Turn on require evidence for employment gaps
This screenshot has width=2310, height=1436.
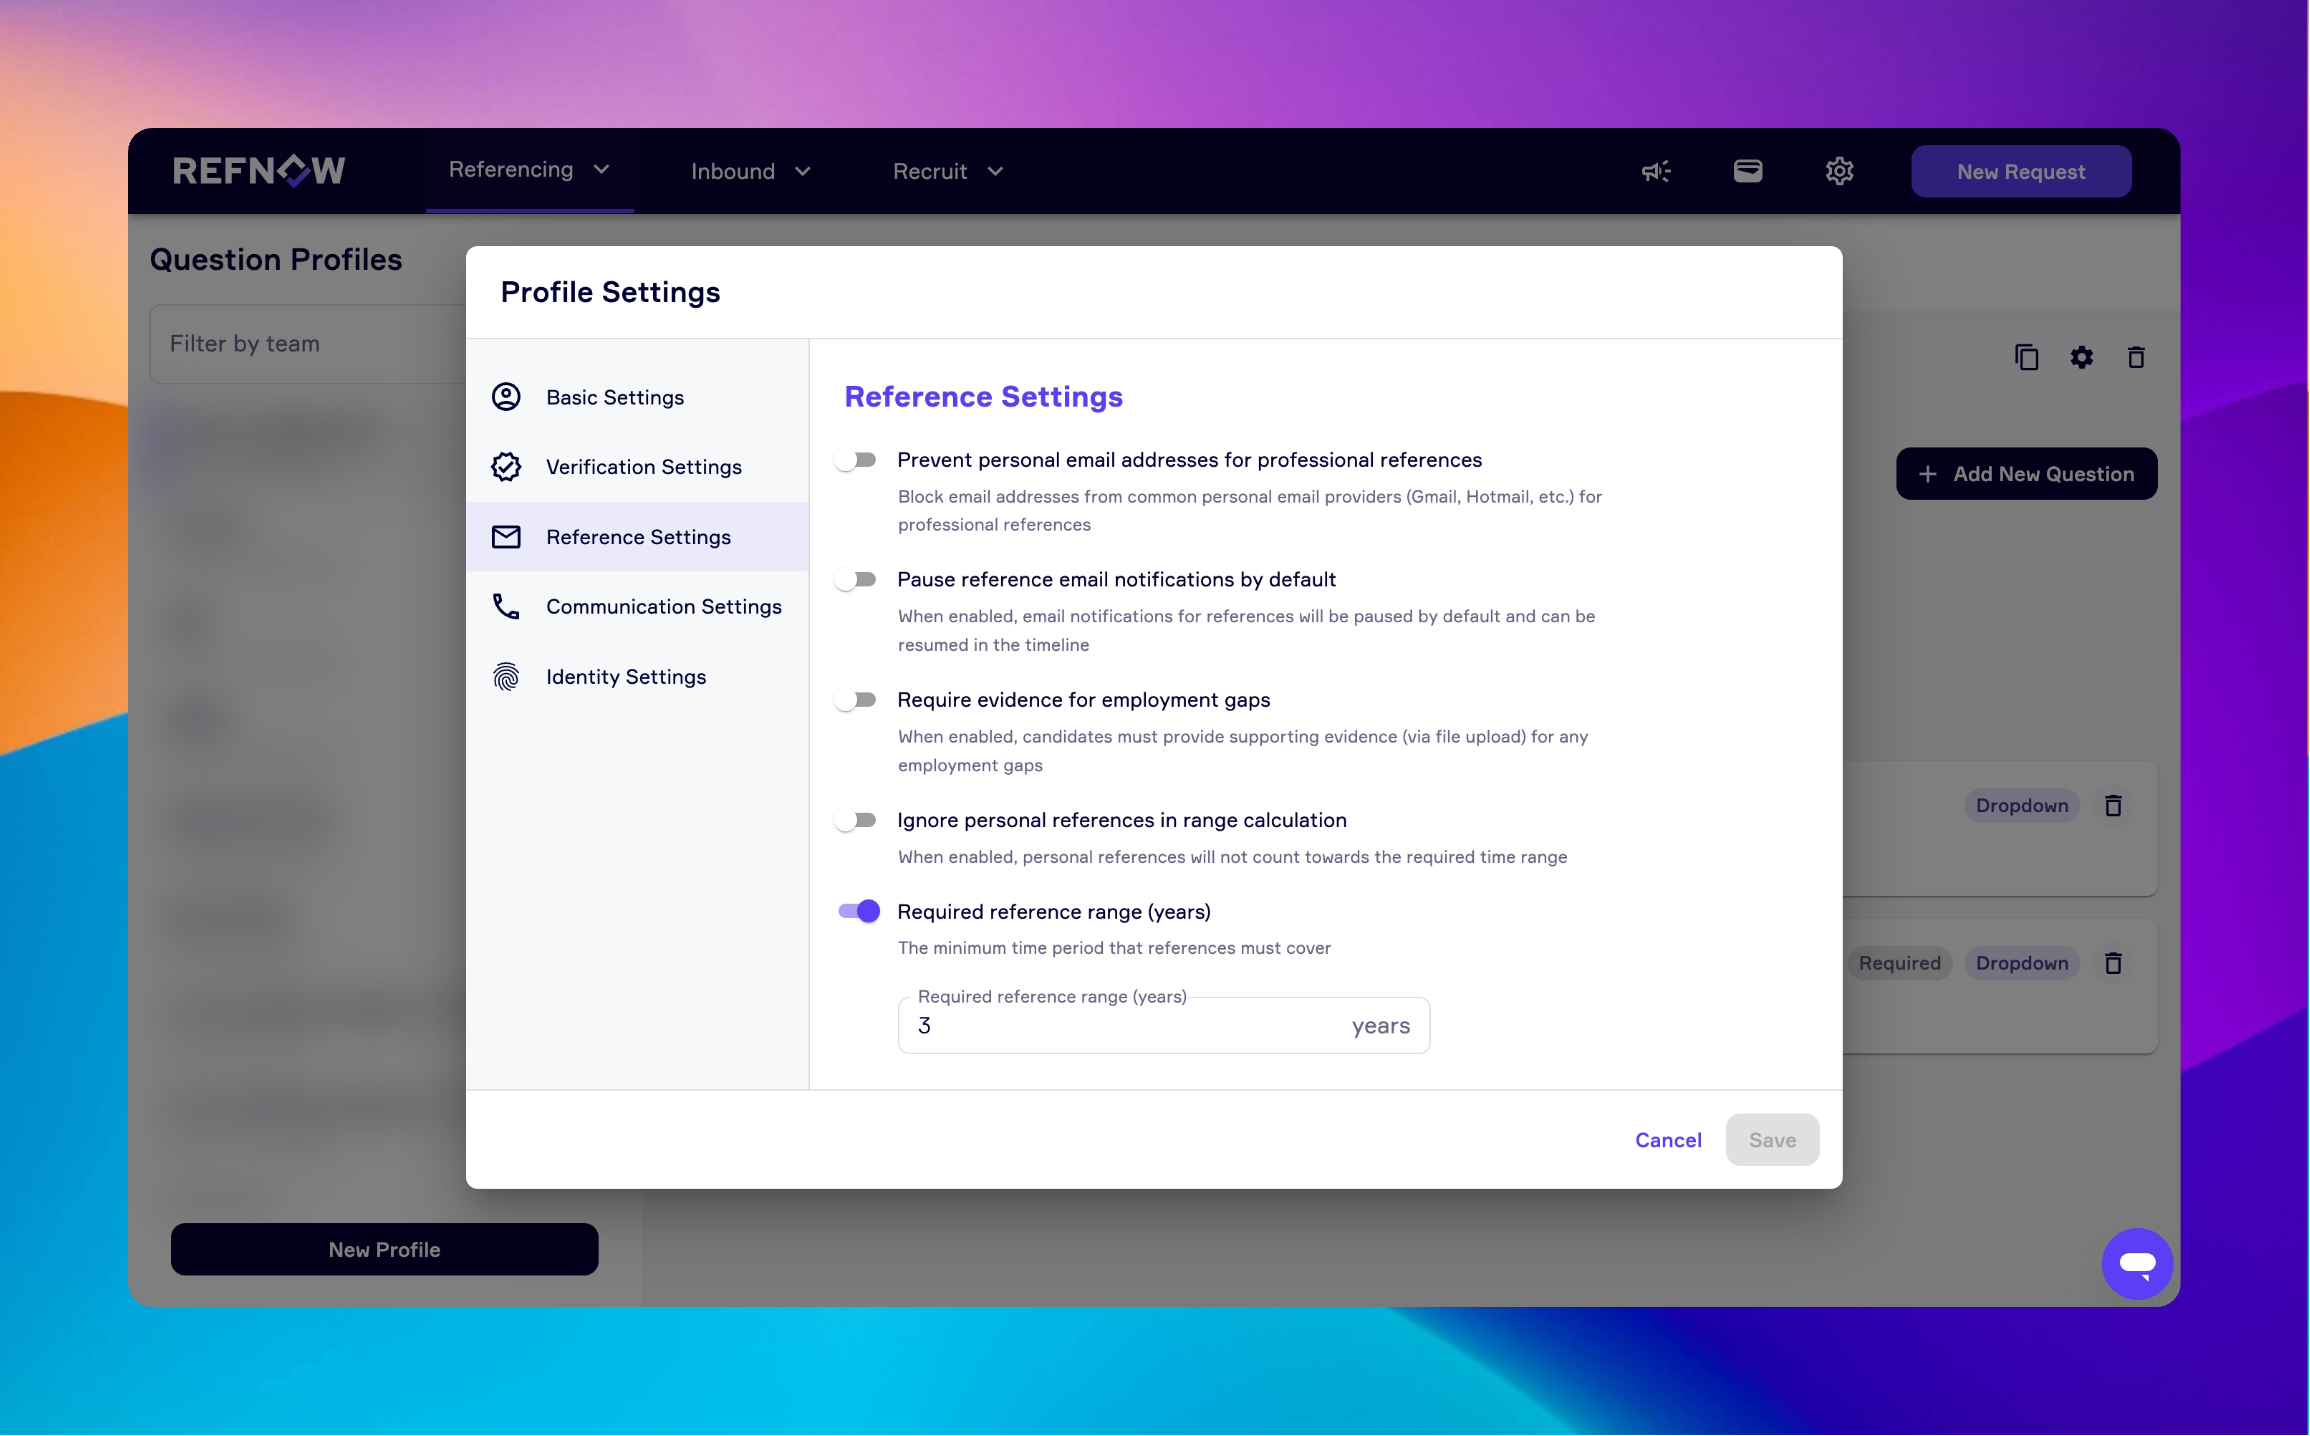pyautogui.click(x=857, y=700)
